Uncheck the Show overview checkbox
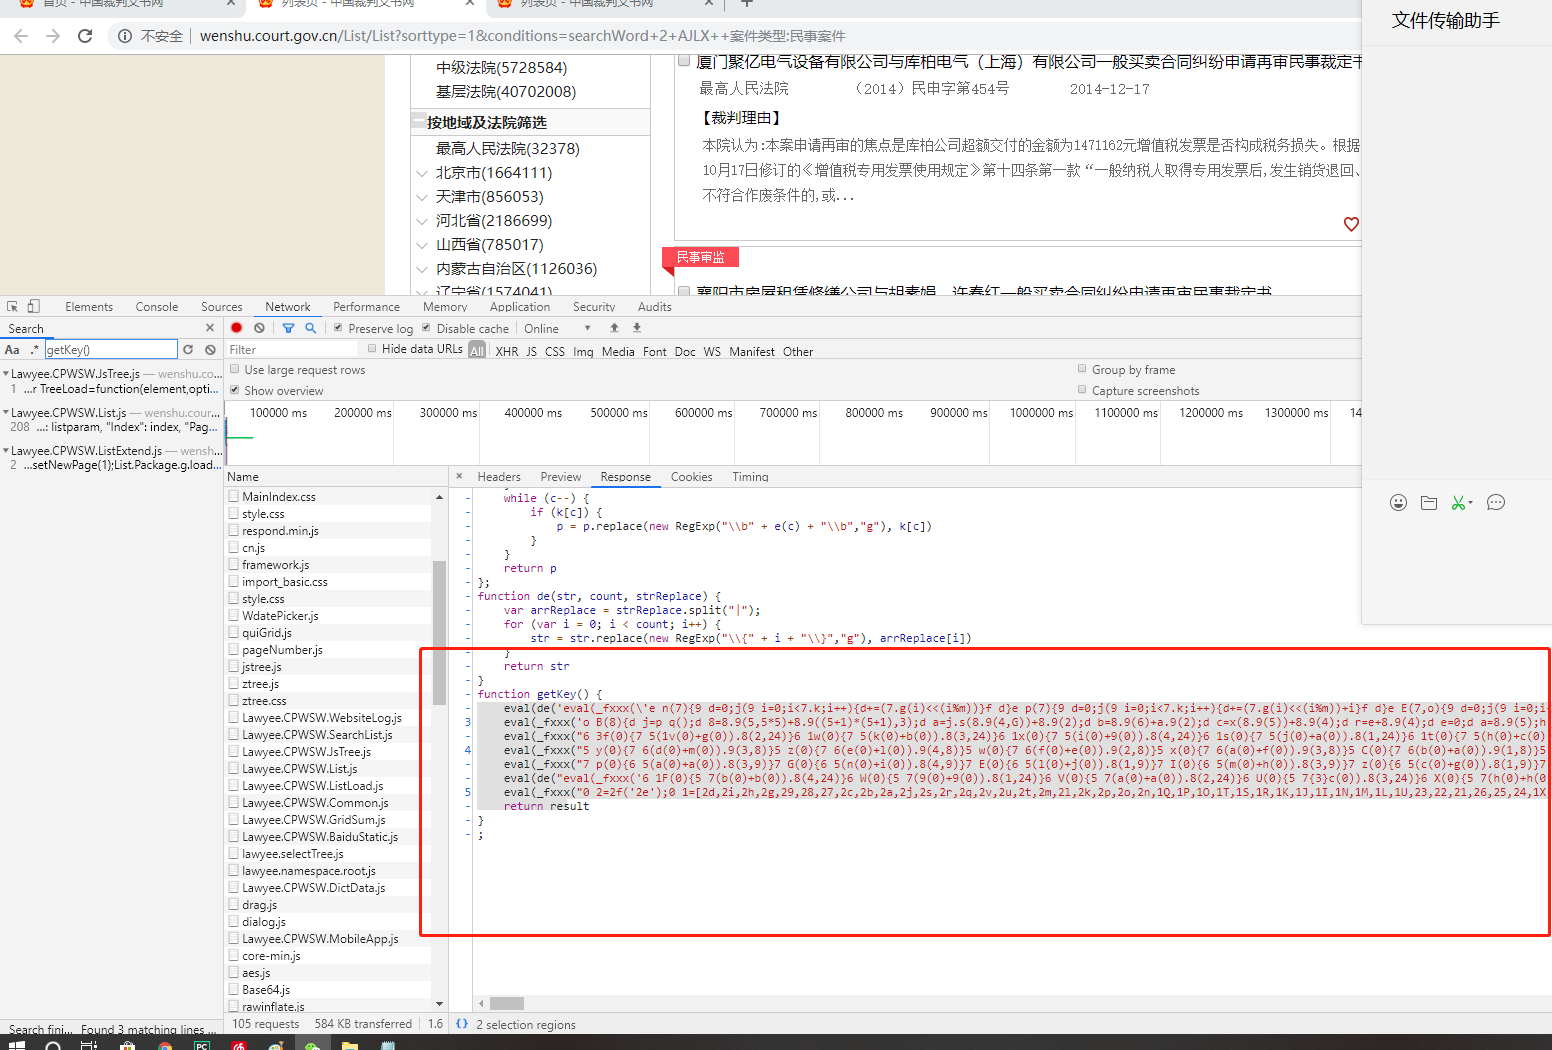 [x=234, y=390]
